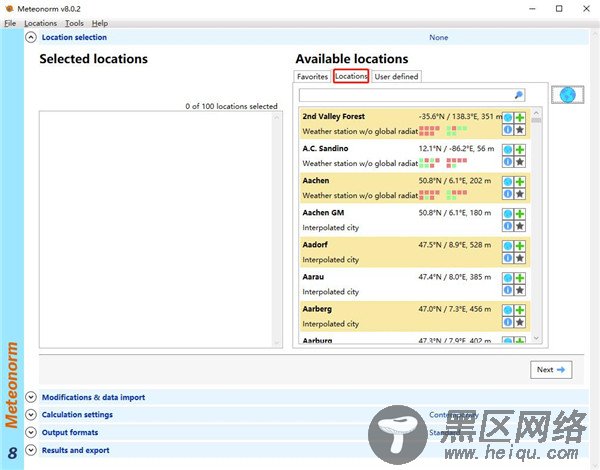
Task: Show Aachen GM on map globe icon
Action: click(508, 214)
